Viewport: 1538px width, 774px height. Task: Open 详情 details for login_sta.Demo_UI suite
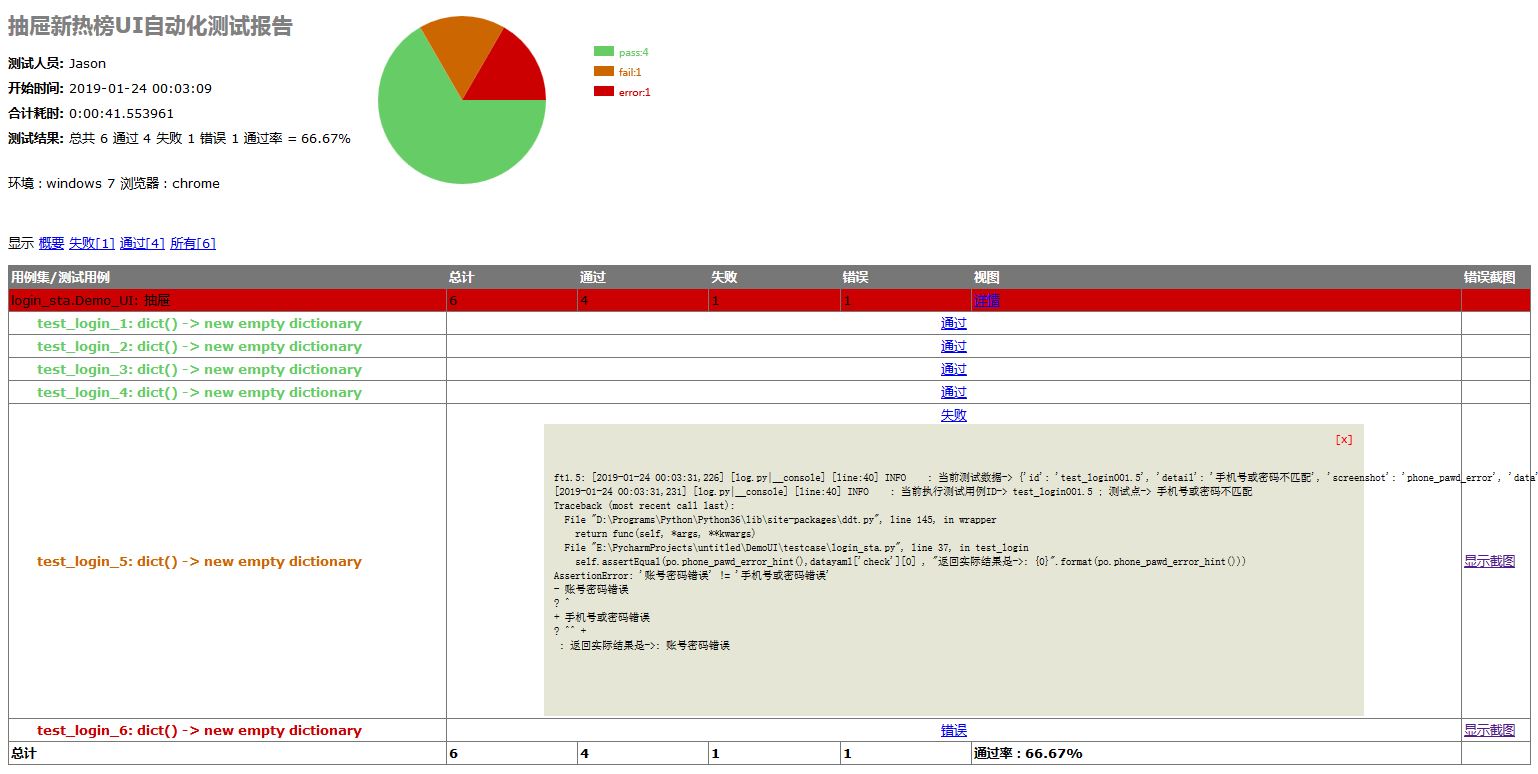coord(984,300)
